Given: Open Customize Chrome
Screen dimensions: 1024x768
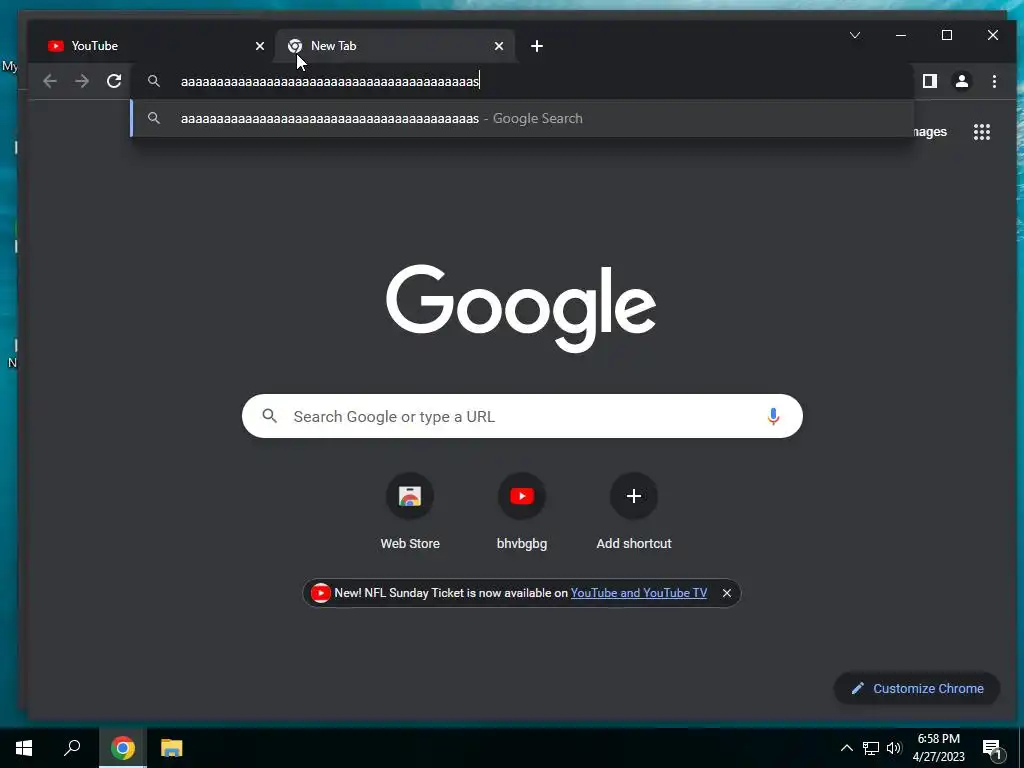Looking at the screenshot, I should 917,688.
